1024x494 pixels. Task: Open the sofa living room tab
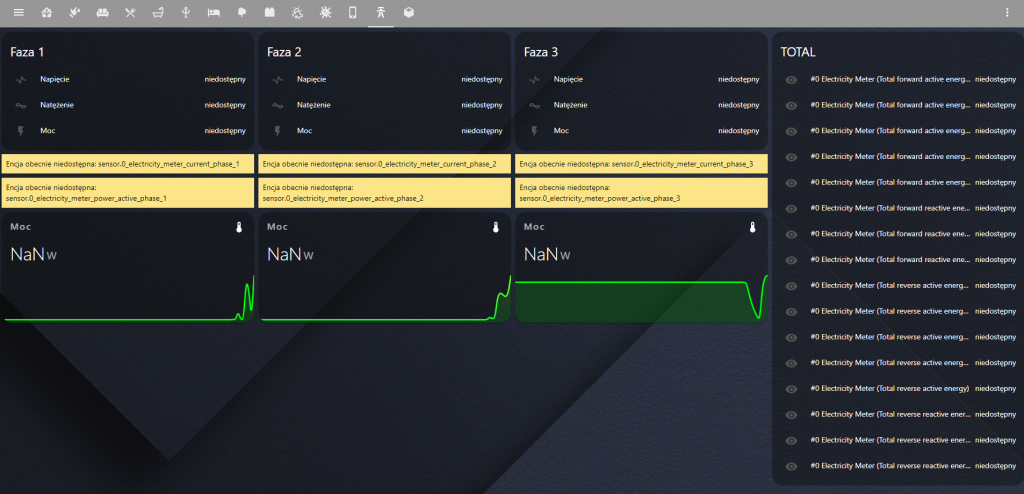102,13
